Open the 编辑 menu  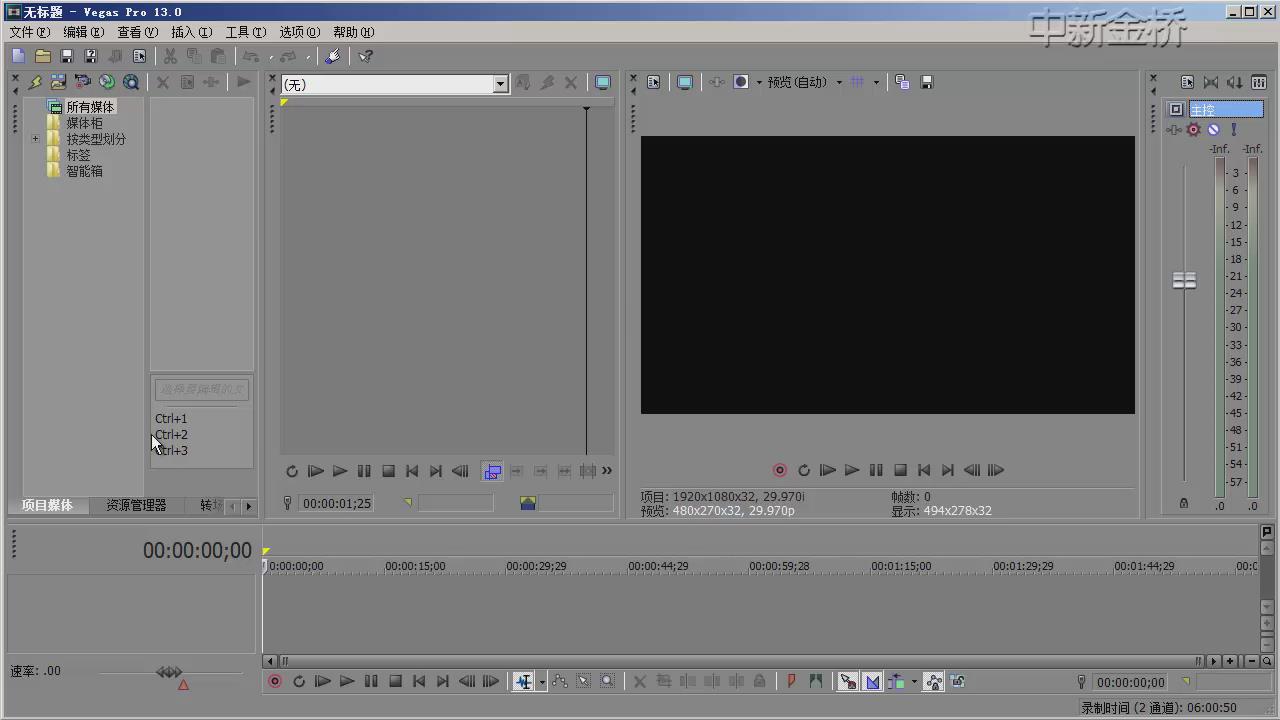[83, 32]
